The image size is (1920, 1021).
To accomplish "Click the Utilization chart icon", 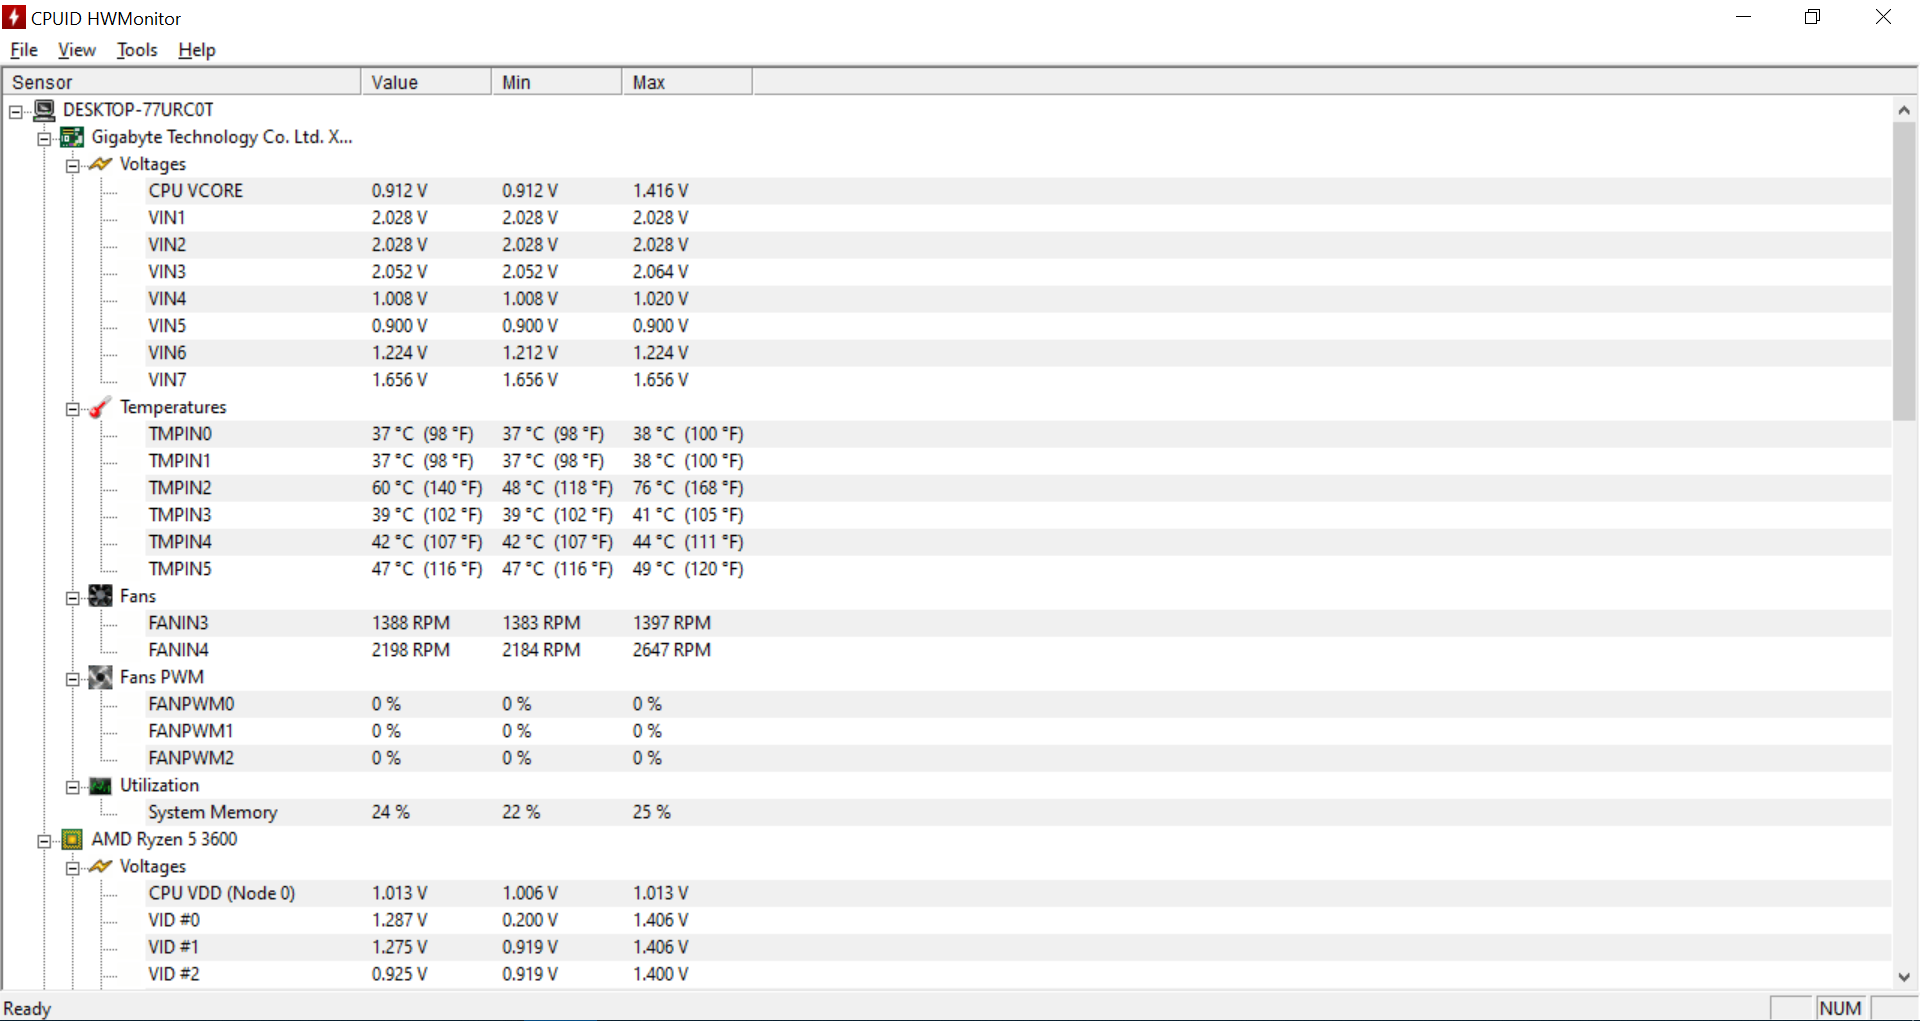I will [x=100, y=786].
